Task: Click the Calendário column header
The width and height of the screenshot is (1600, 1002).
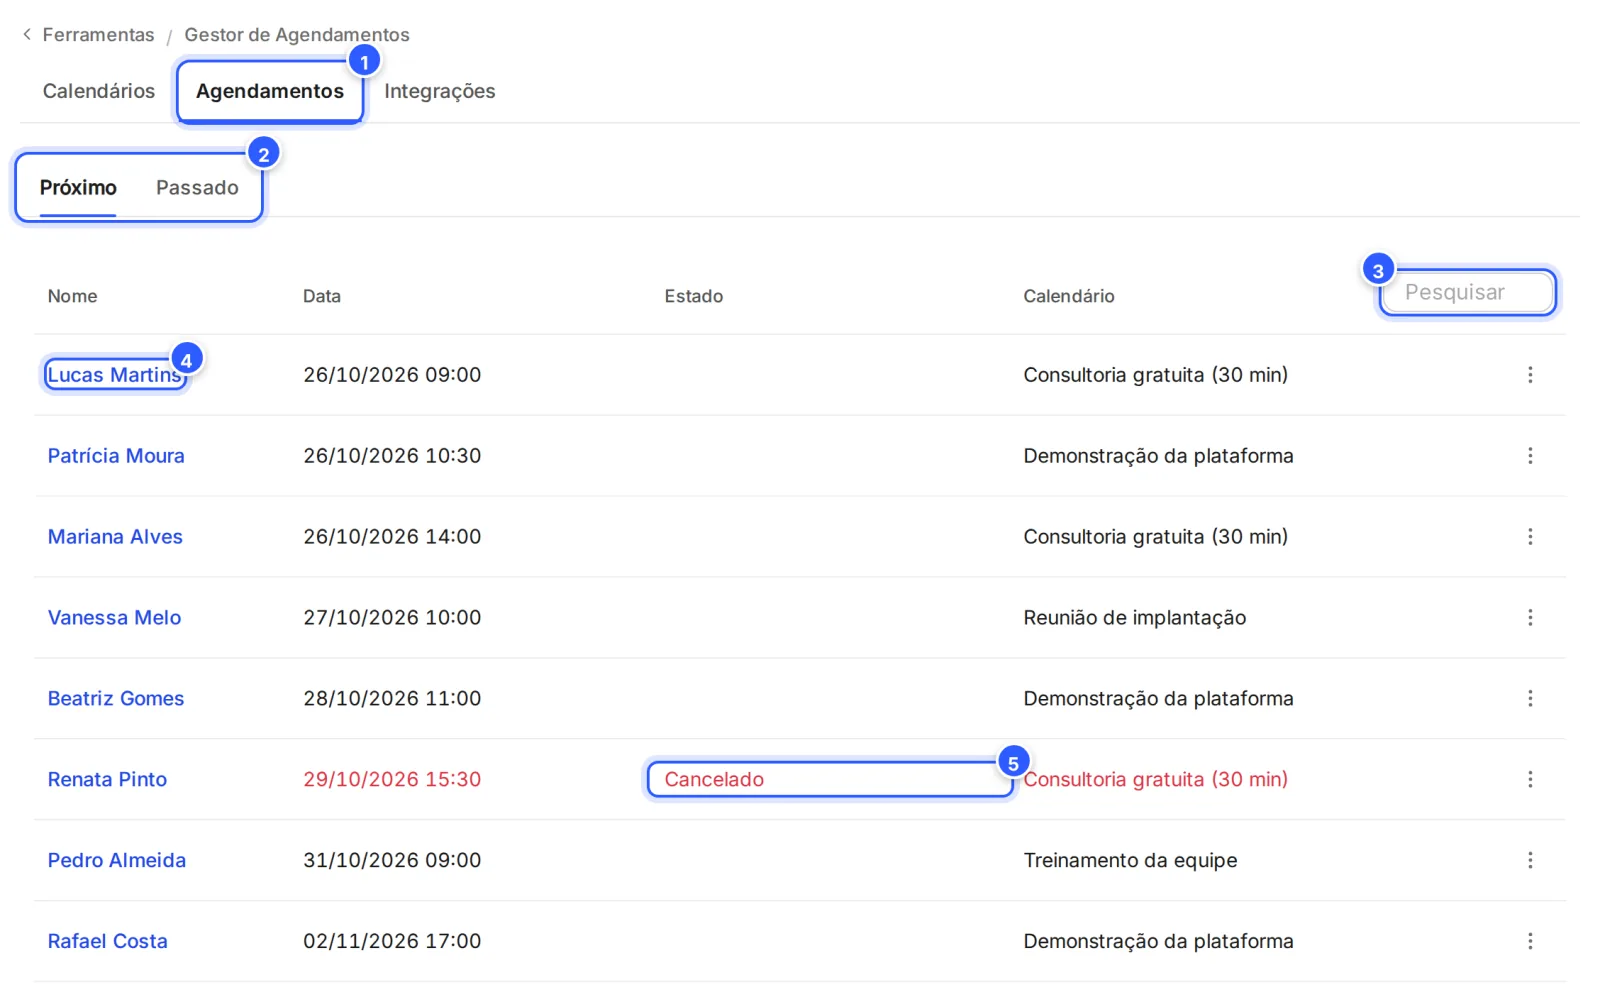Action: [x=1068, y=296]
